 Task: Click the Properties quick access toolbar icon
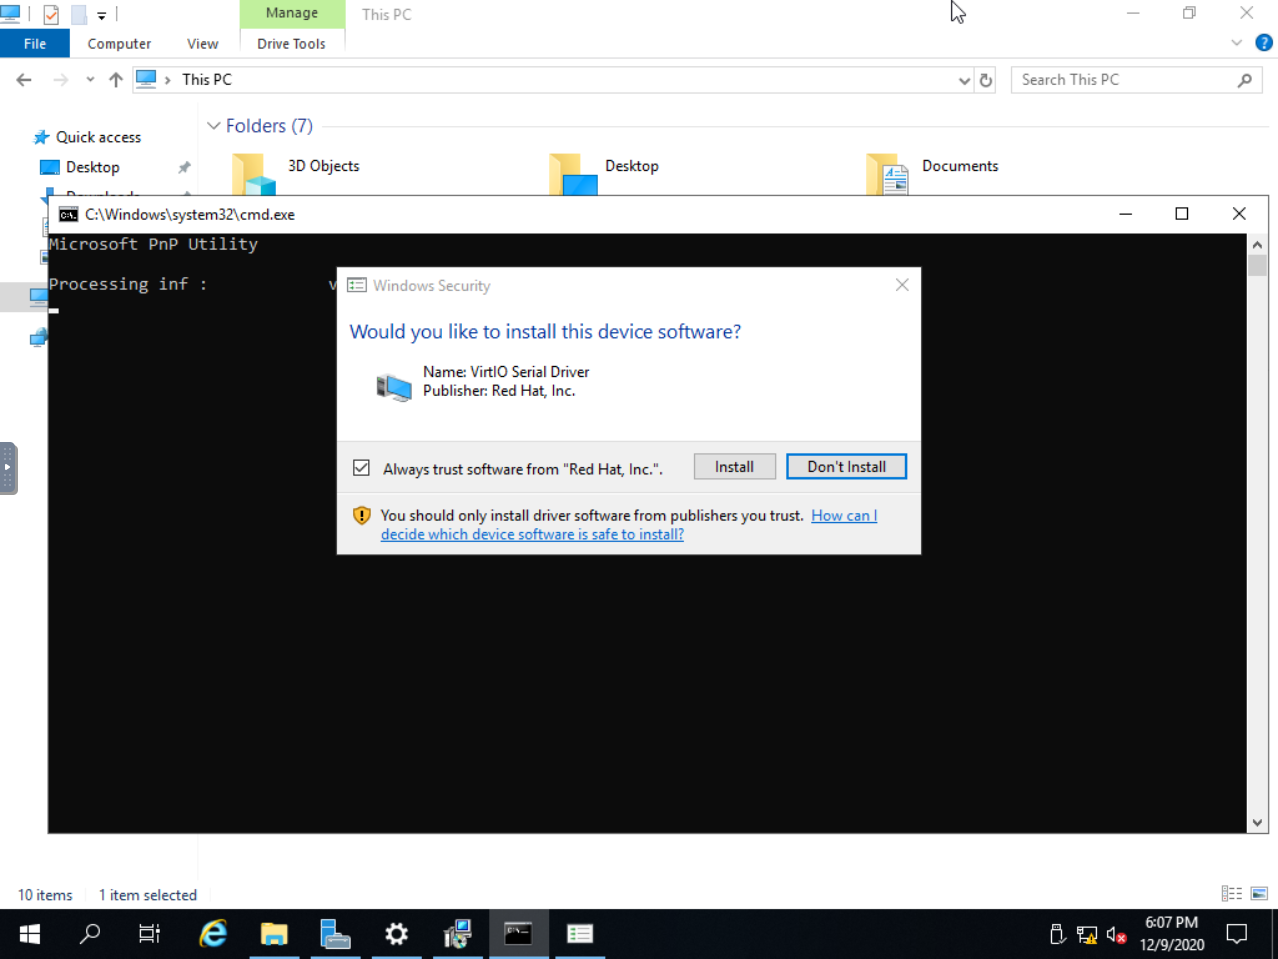coord(51,14)
